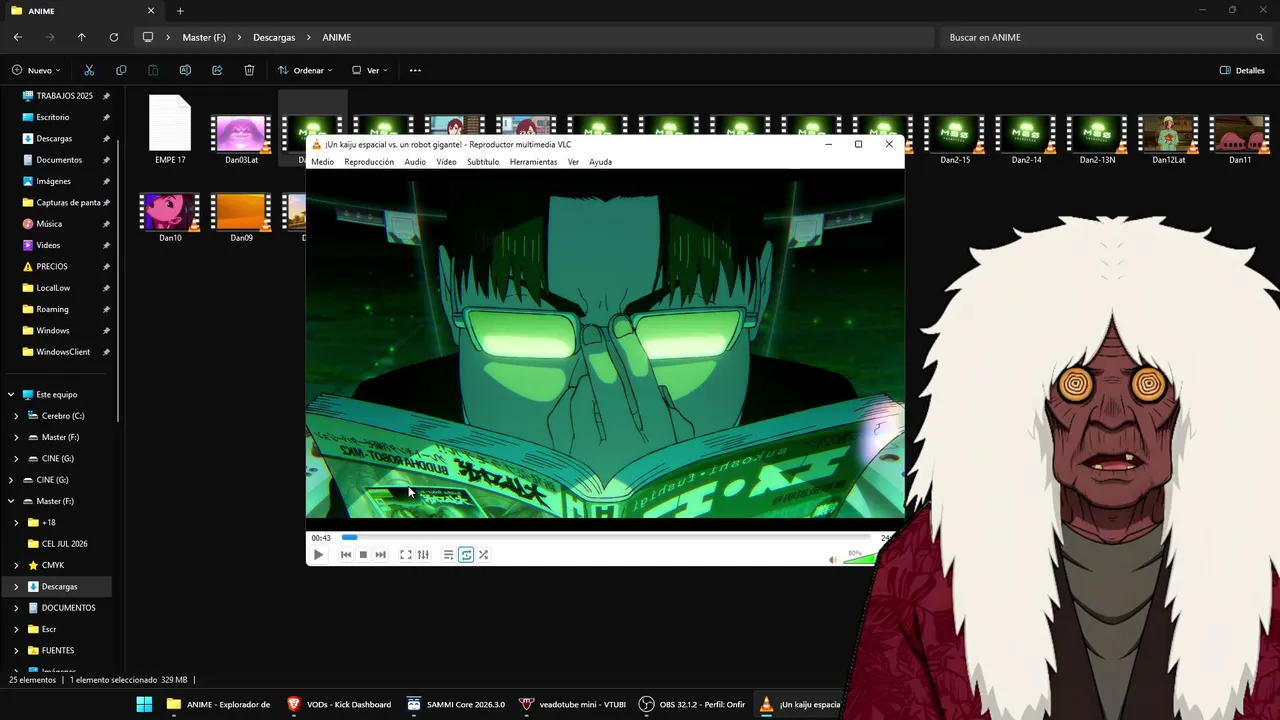
Task: Select the EMPE 17 file
Action: (x=170, y=129)
